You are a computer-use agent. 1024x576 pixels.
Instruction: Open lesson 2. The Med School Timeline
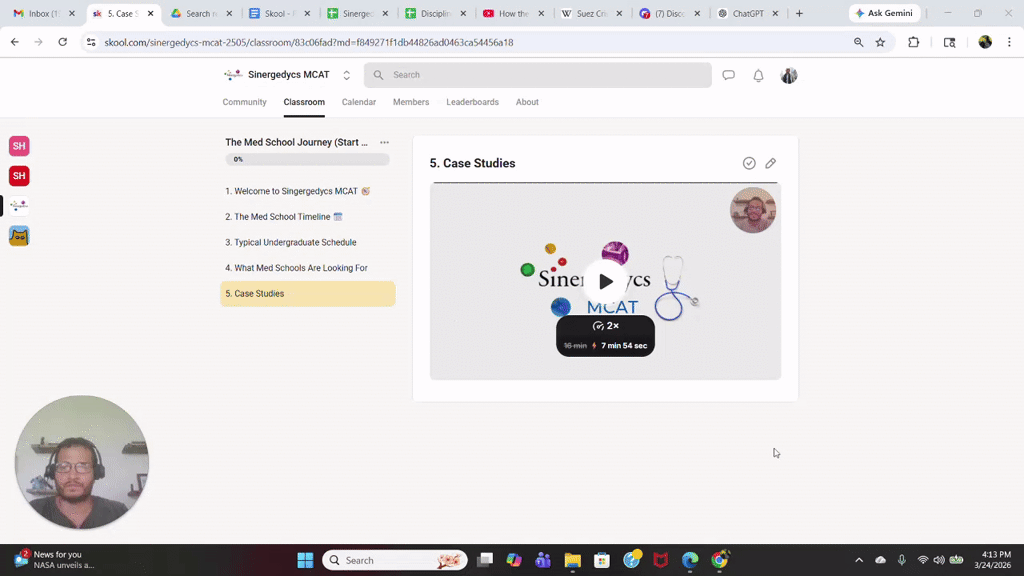[308, 217]
